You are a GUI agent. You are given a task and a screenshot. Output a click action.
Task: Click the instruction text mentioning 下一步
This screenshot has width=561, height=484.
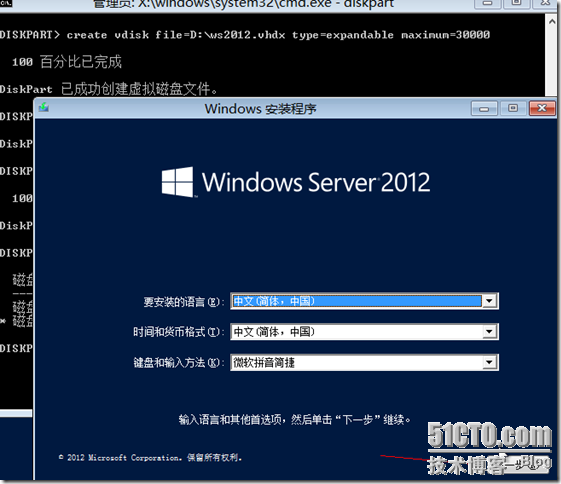tap(294, 419)
